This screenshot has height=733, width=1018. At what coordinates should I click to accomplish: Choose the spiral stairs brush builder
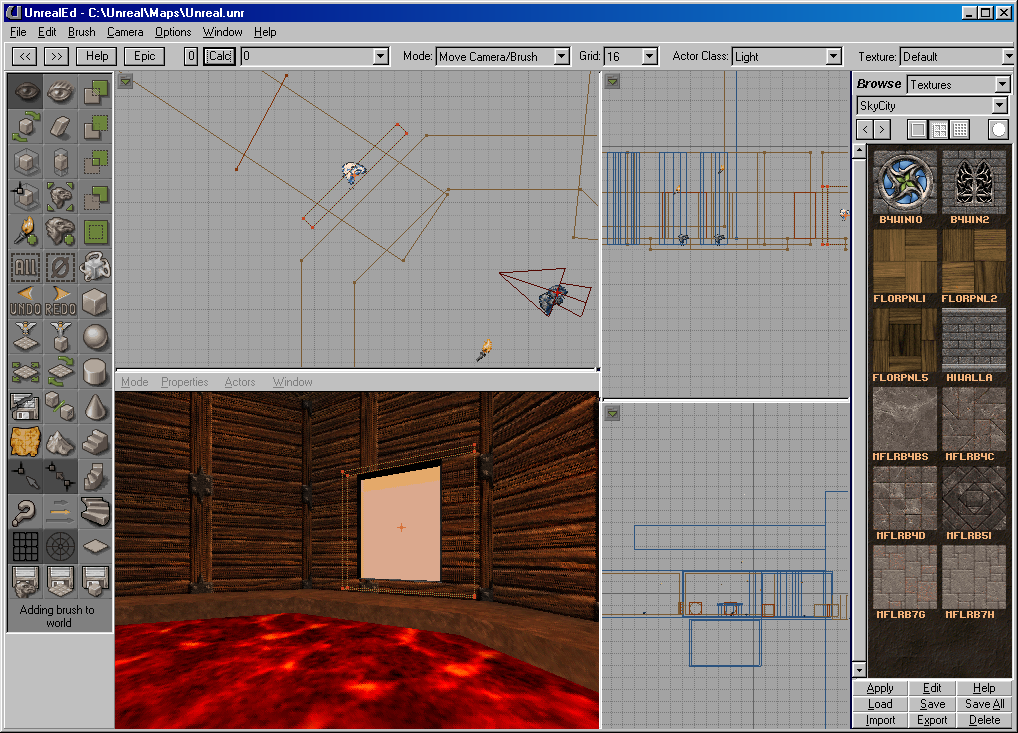pyautogui.click(x=95, y=477)
